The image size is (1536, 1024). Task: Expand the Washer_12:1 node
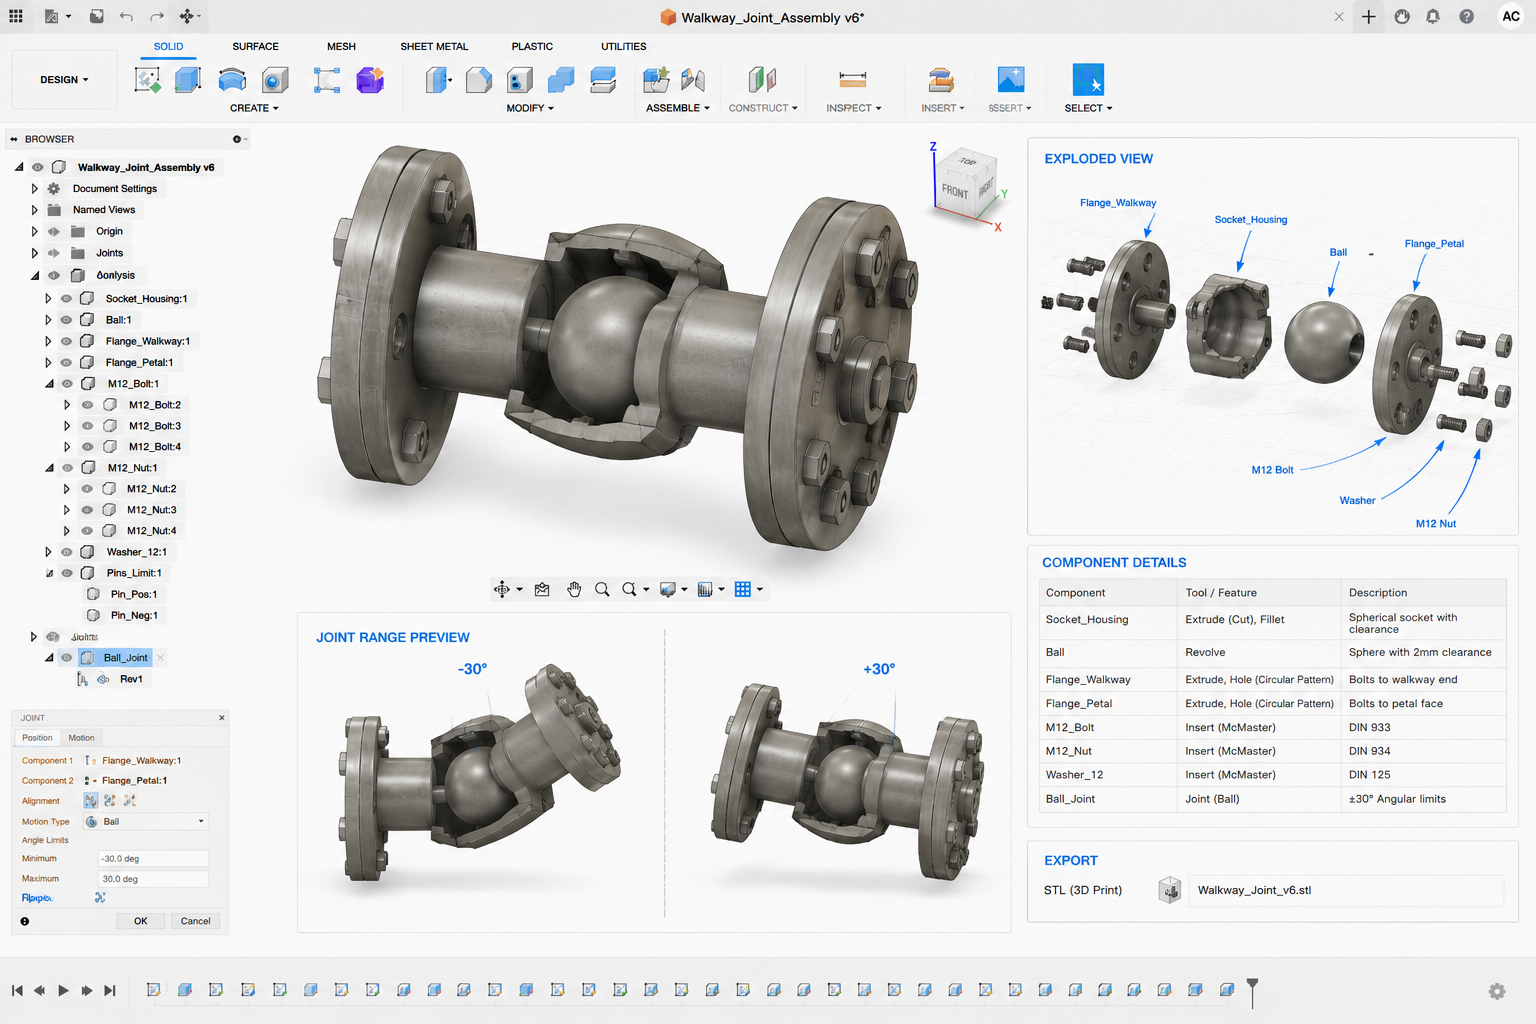coord(48,552)
